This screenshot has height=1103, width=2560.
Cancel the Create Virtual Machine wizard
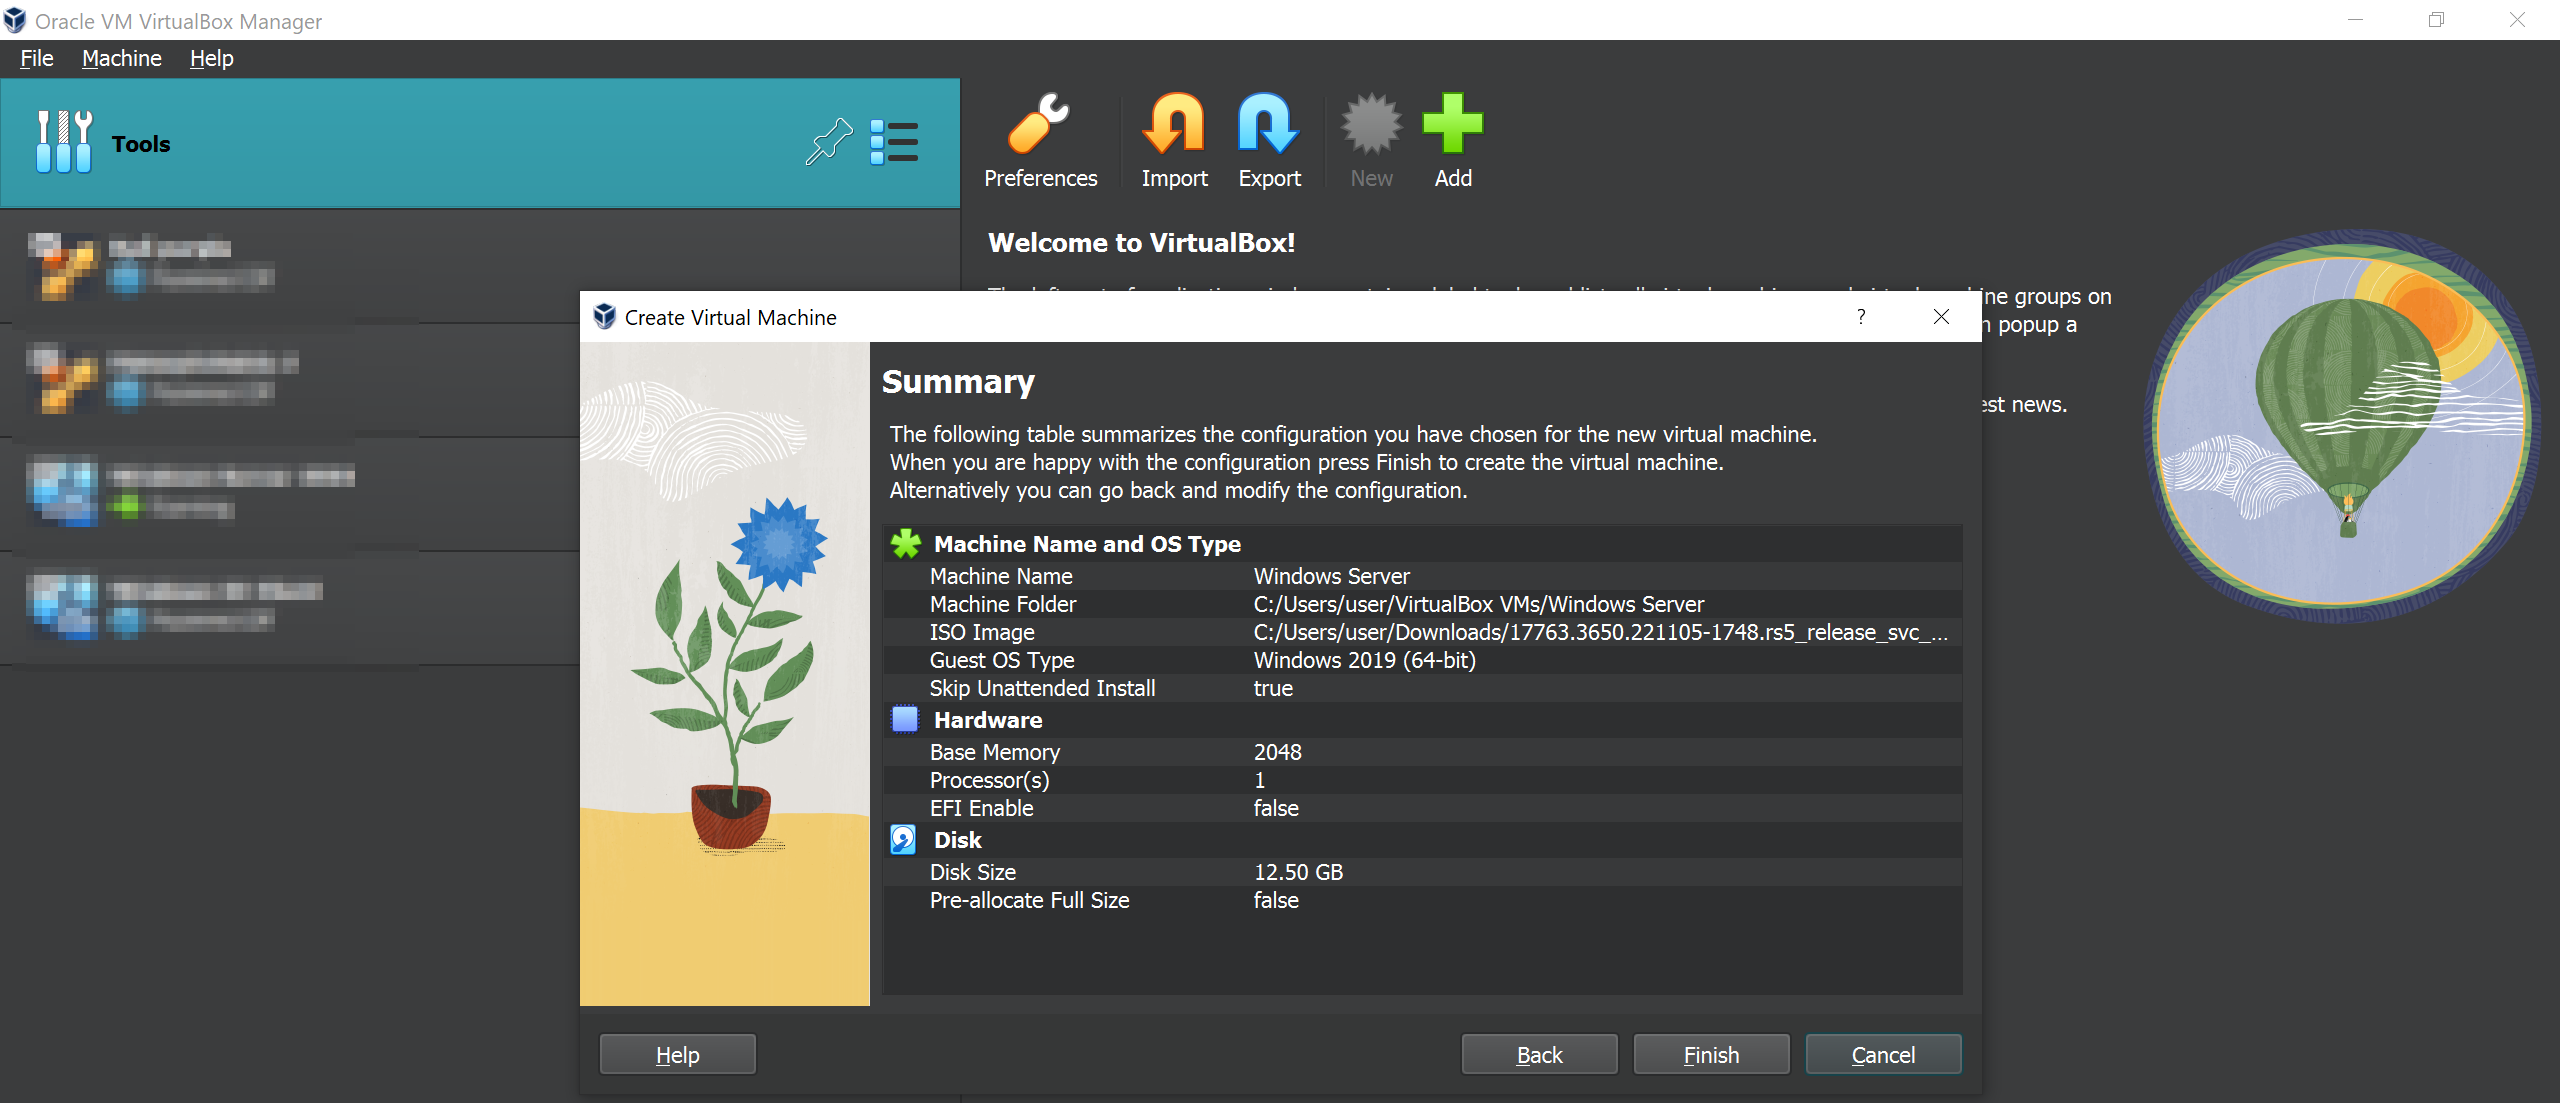click(x=1884, y=1055)
